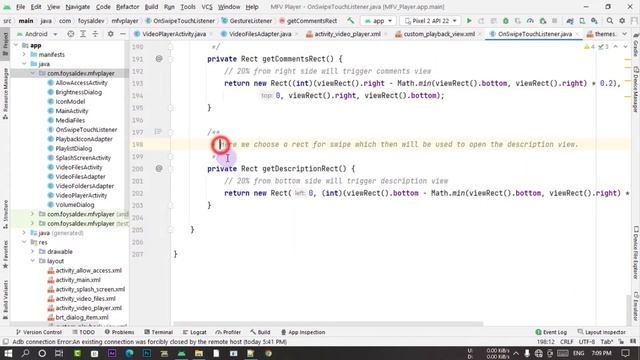Open Problems tool window

[119, 332]
